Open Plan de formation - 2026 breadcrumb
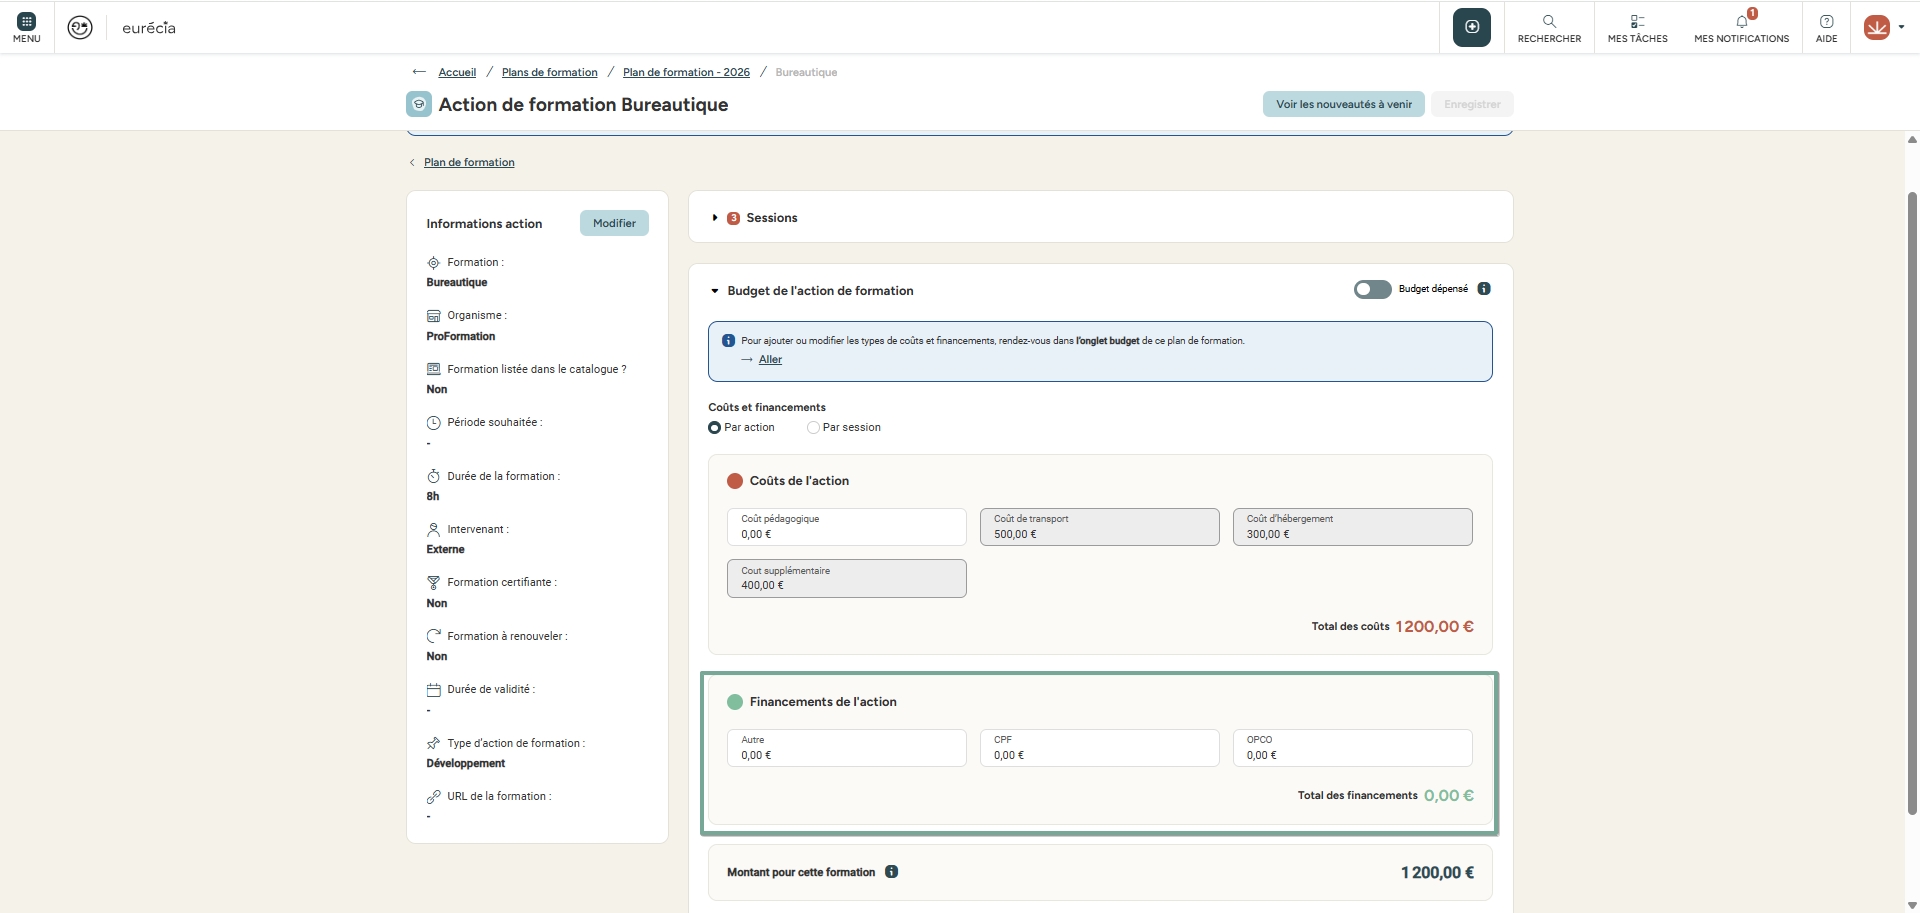 pyautogui.click(x=686, y=72)
